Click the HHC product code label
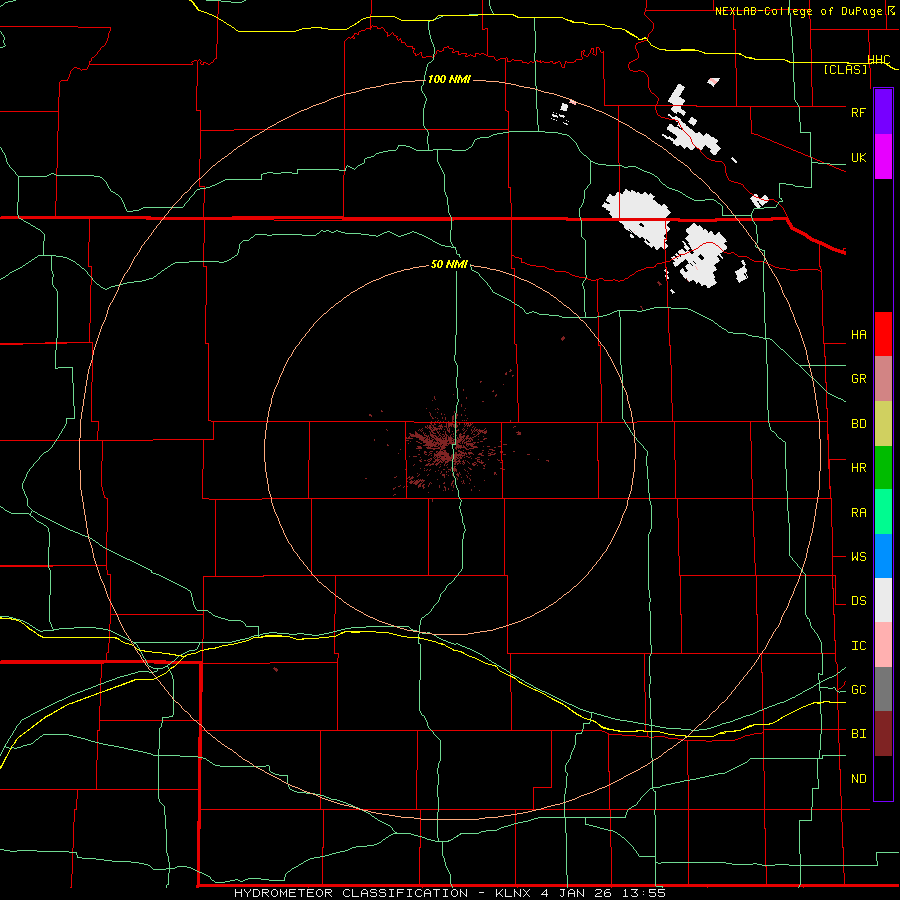The width and height of the screenshot is (900, 900). pos(879,59)
